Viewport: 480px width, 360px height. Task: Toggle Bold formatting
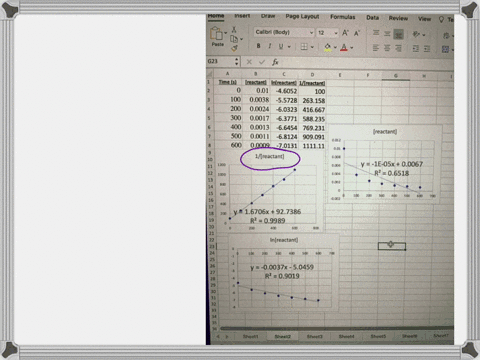click(x=258, y=46)
